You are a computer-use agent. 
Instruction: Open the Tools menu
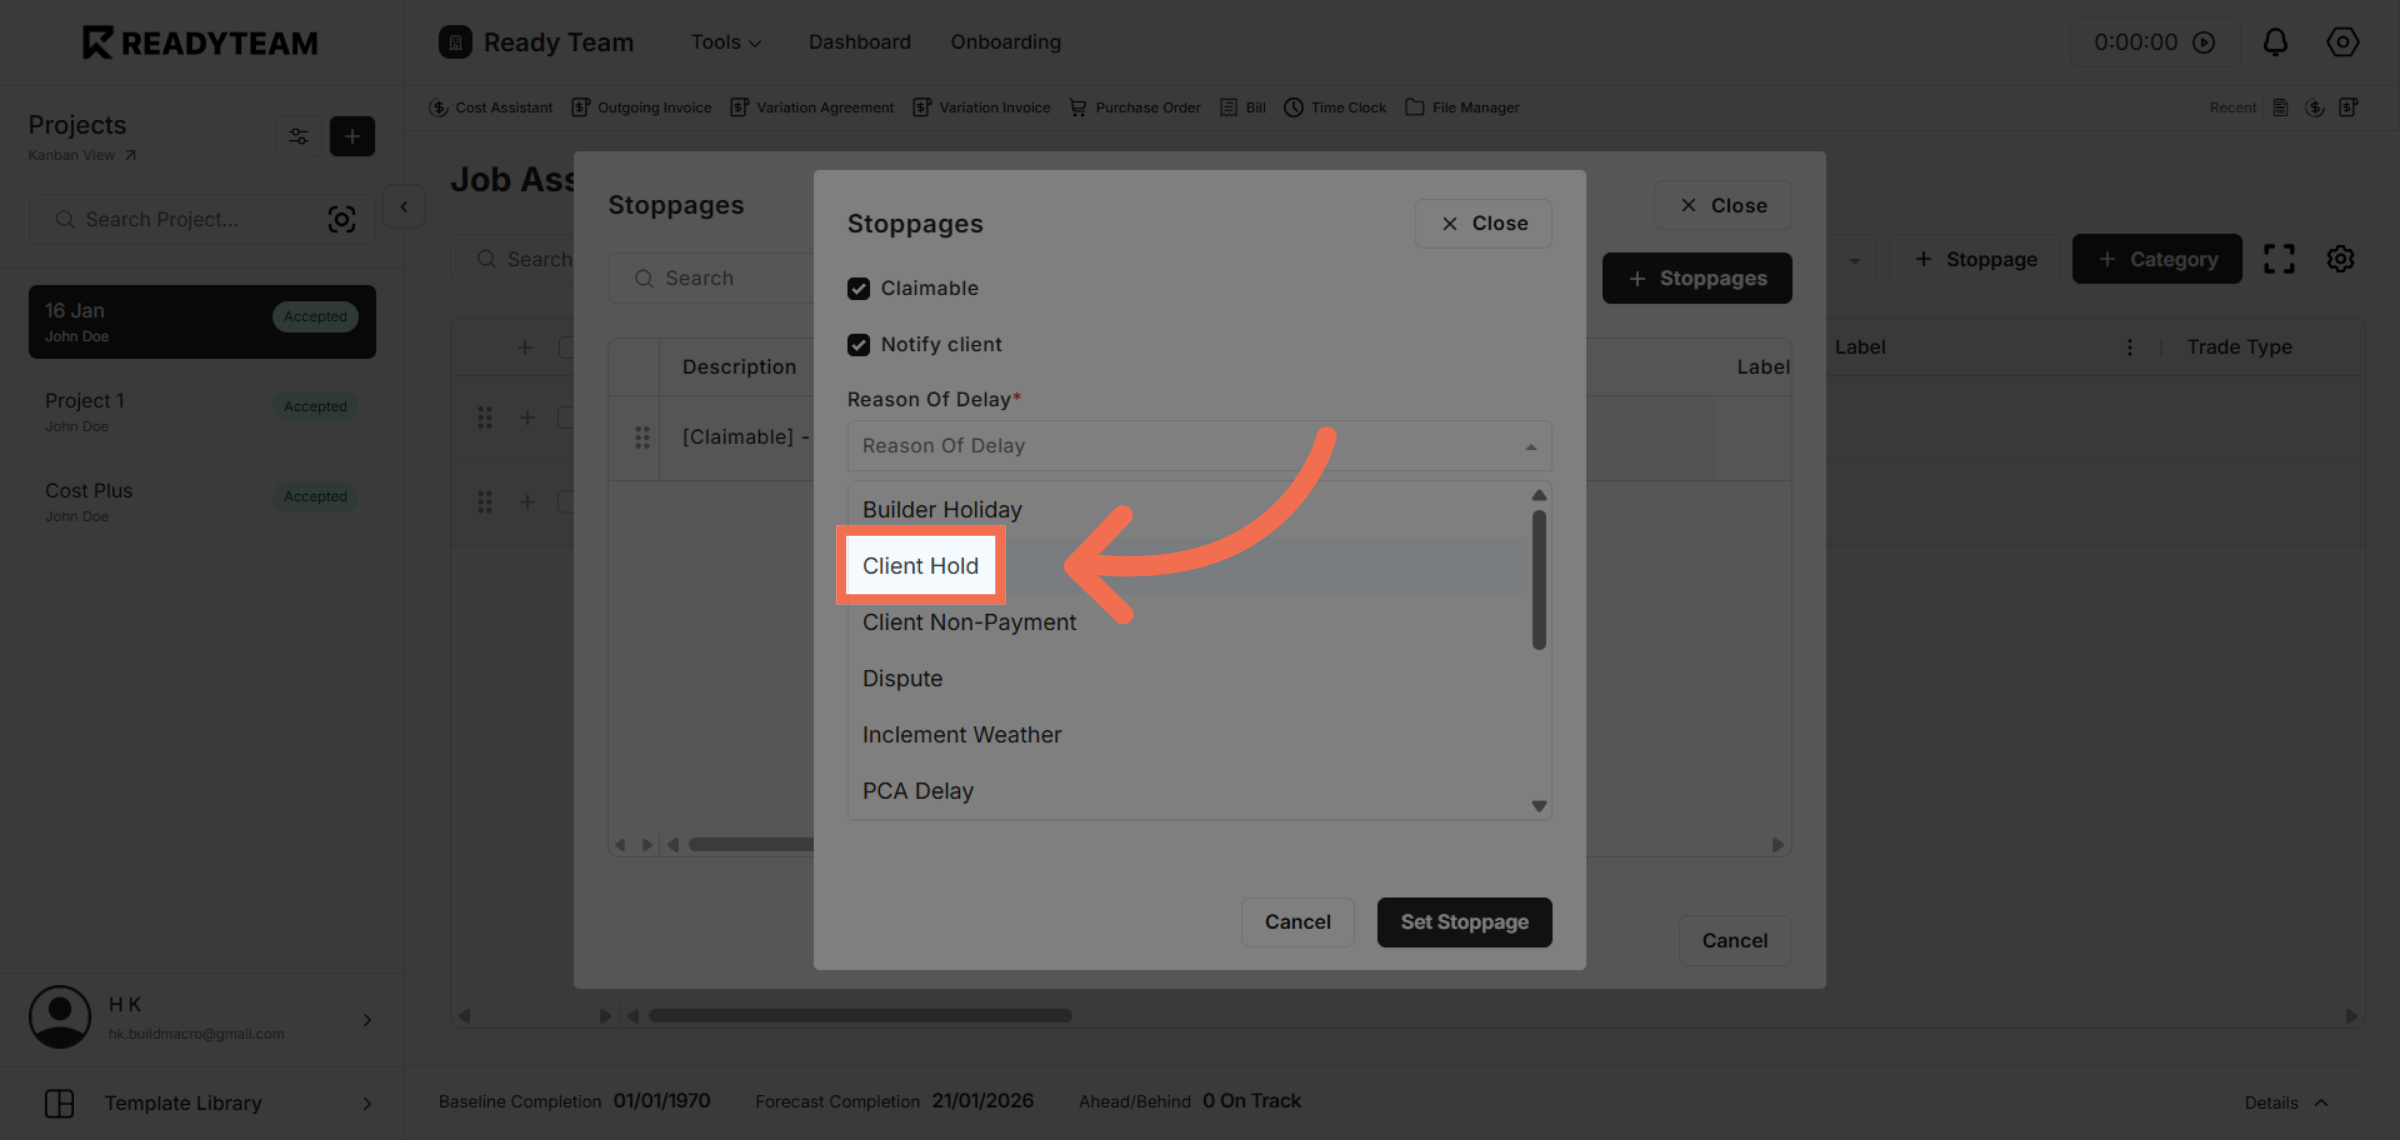(x=725, y=42)
